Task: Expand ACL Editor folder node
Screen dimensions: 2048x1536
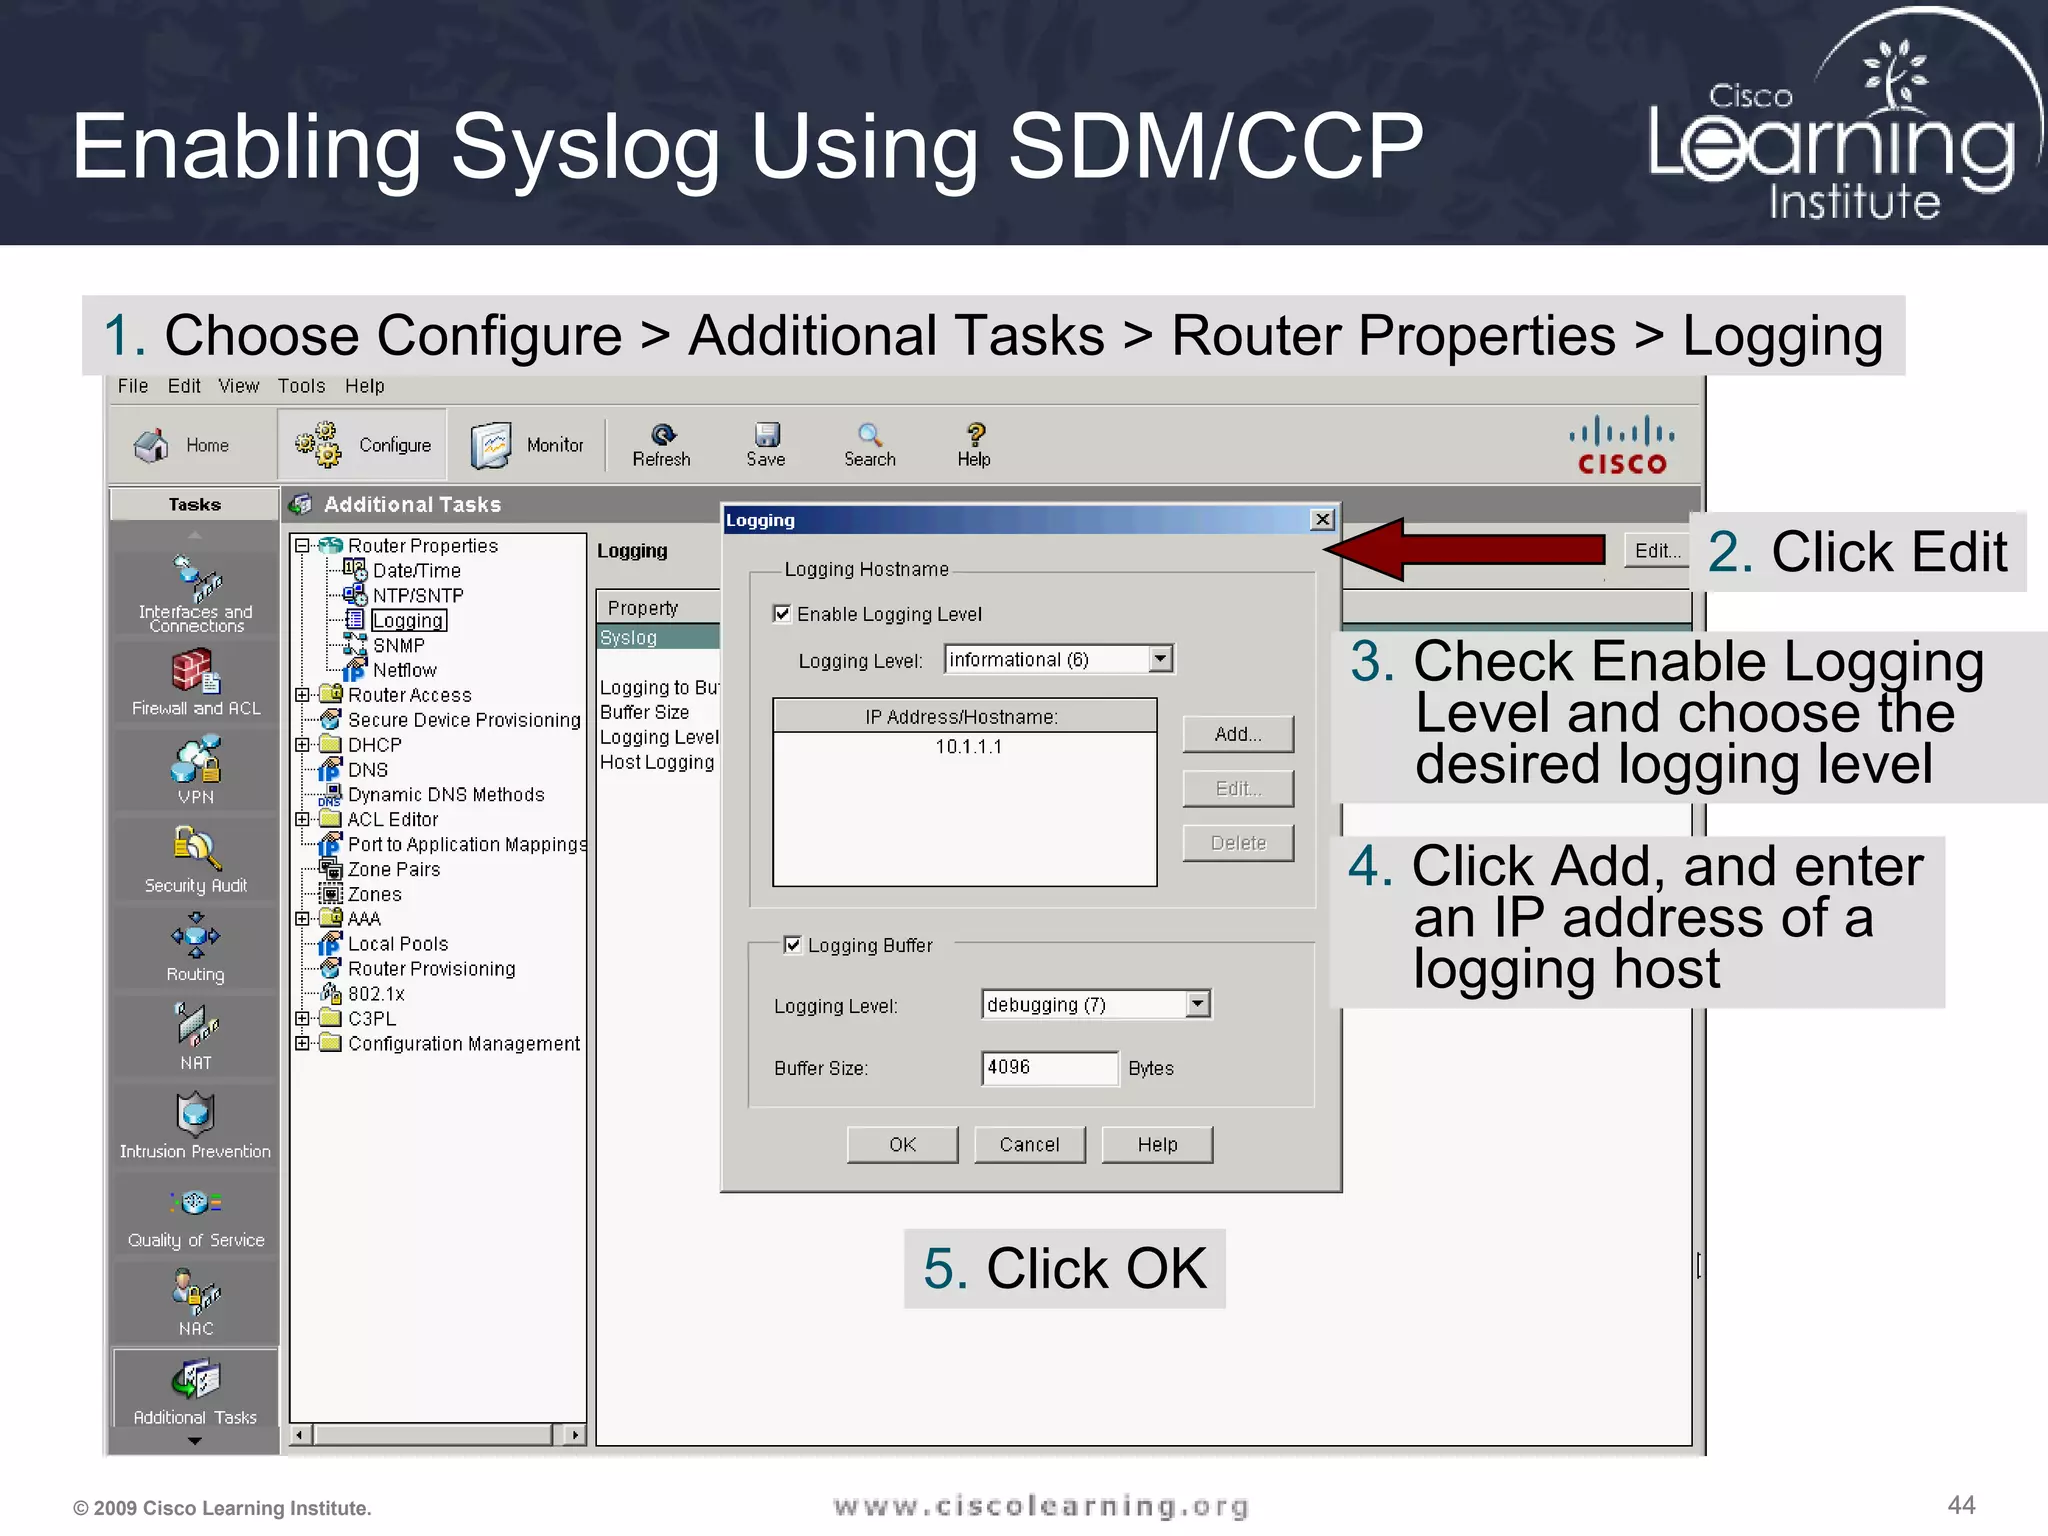Action: coord(302,819)
